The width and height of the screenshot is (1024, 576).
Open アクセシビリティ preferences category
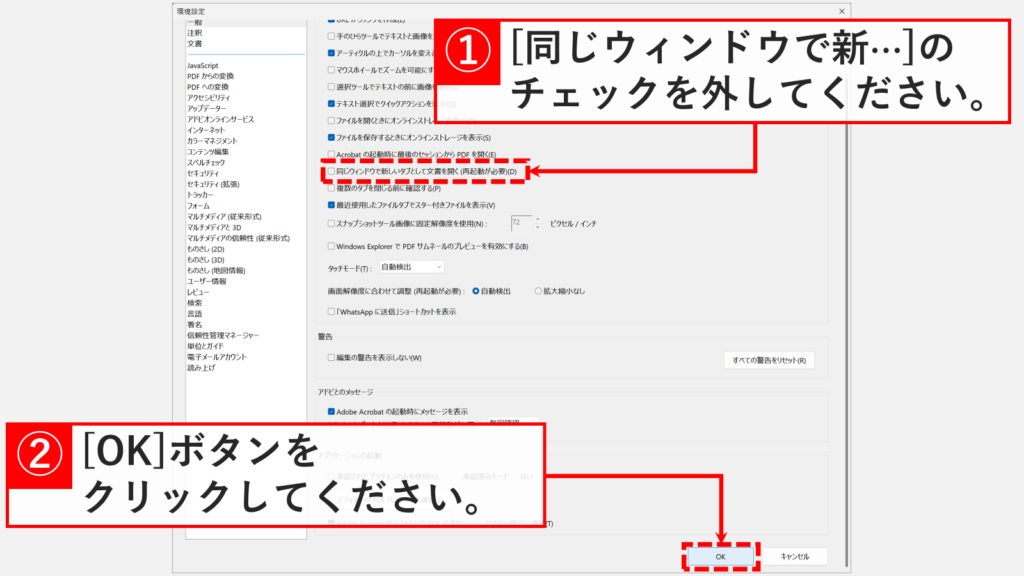point(208,98)
